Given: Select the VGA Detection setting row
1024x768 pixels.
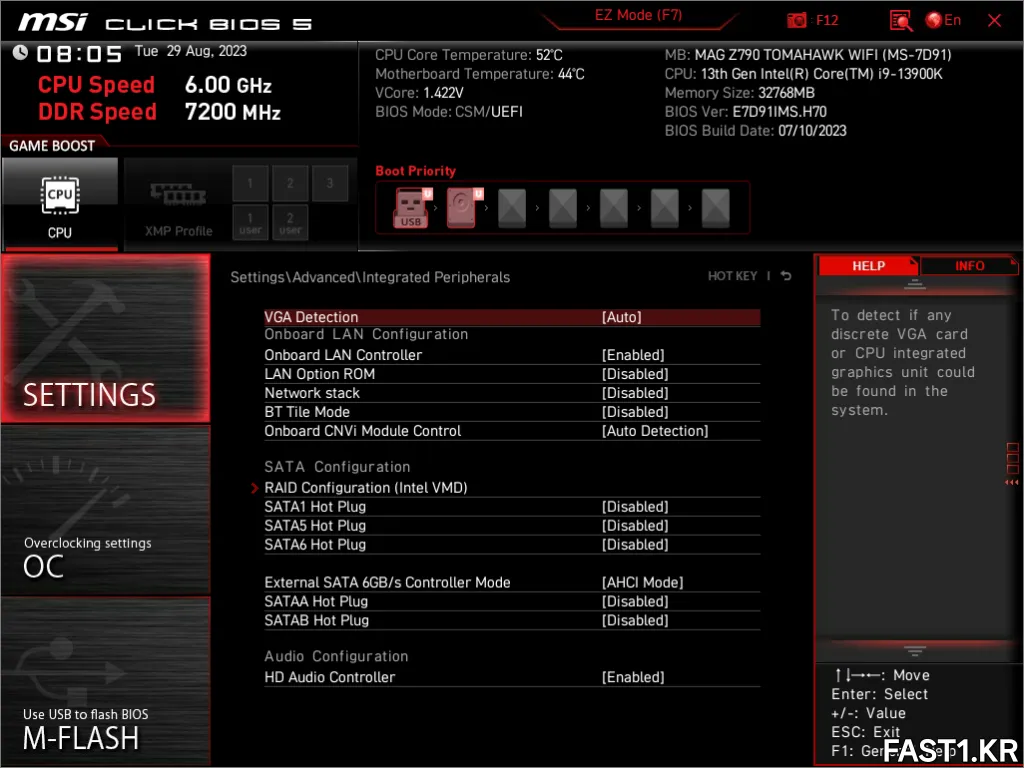Looking at the screenshot, I should [x=512, y=317].
